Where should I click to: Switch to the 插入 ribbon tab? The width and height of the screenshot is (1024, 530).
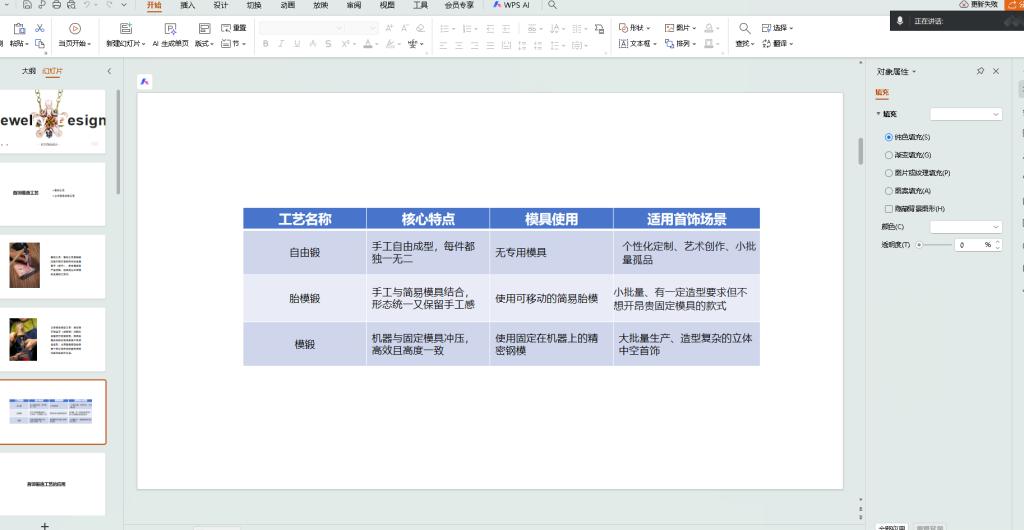point(187,5)
